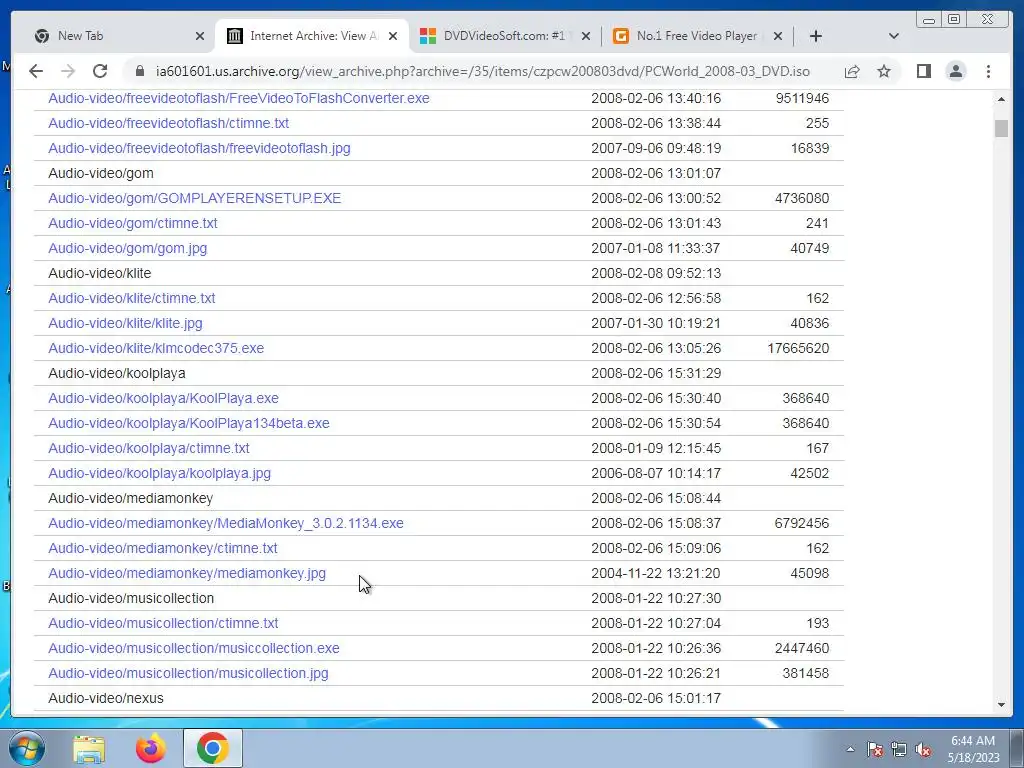
Task: Open GOMPLAYERENSETUP.EXE link
Action: 195,198
